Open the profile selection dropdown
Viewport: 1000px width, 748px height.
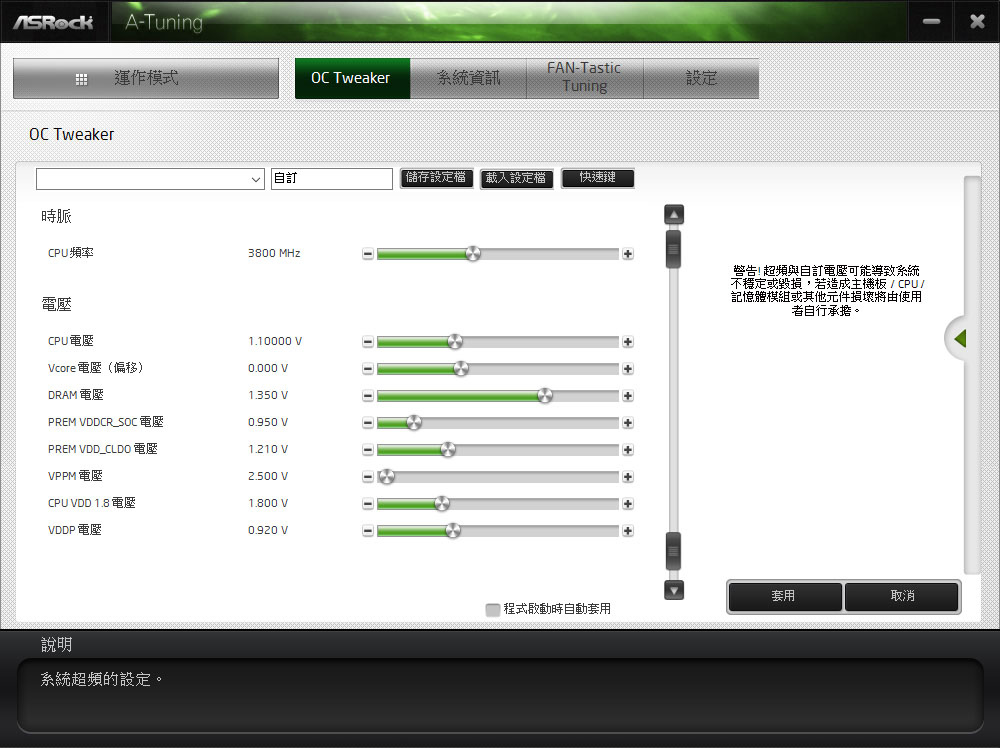[151, 179]
